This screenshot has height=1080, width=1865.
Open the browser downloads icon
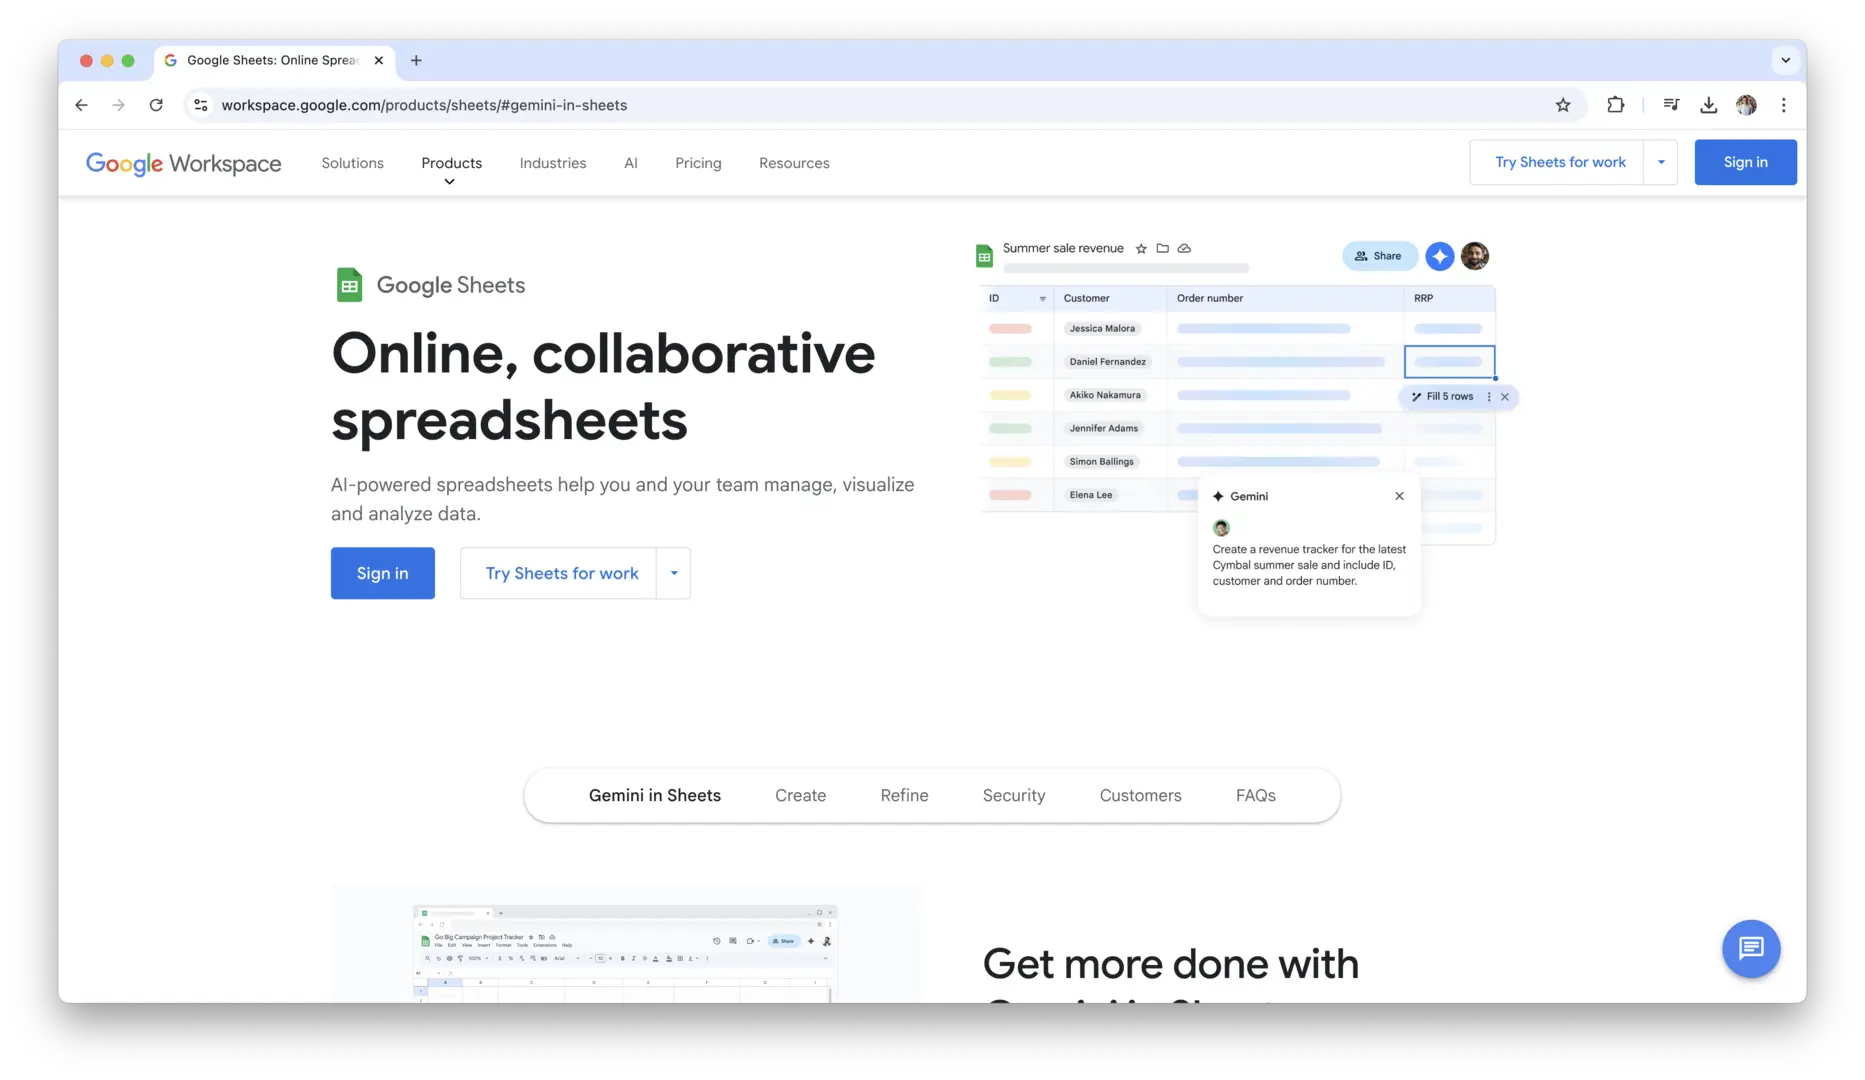point(1708,105)
